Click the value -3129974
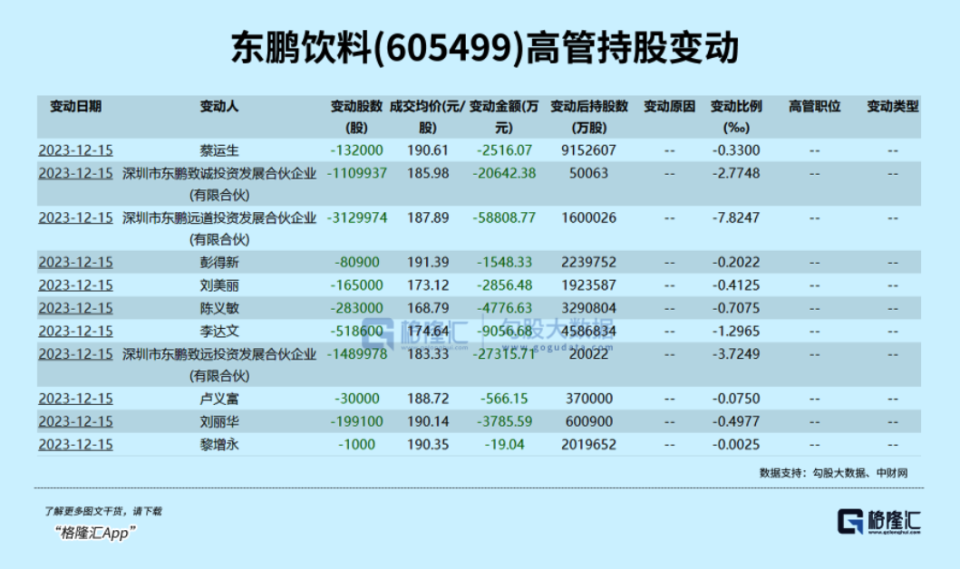The width and height of the screenshot is (960, 569). click(x=357, y=218)
